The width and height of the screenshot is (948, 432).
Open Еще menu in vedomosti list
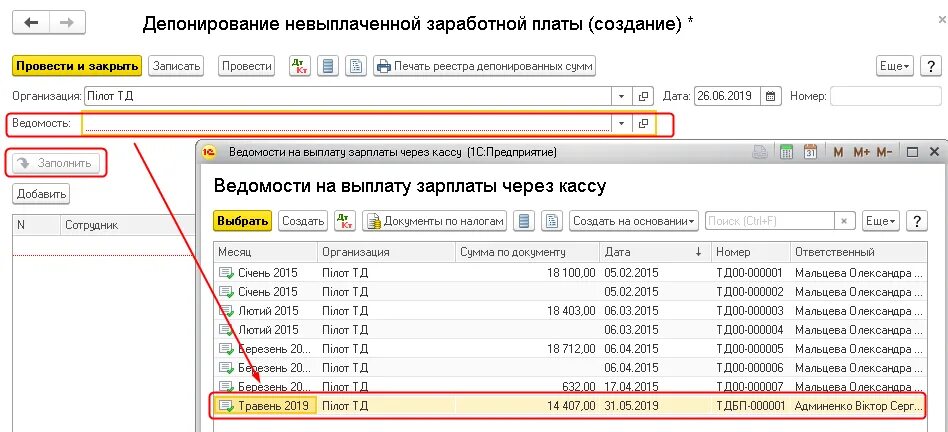pos(880,221)
